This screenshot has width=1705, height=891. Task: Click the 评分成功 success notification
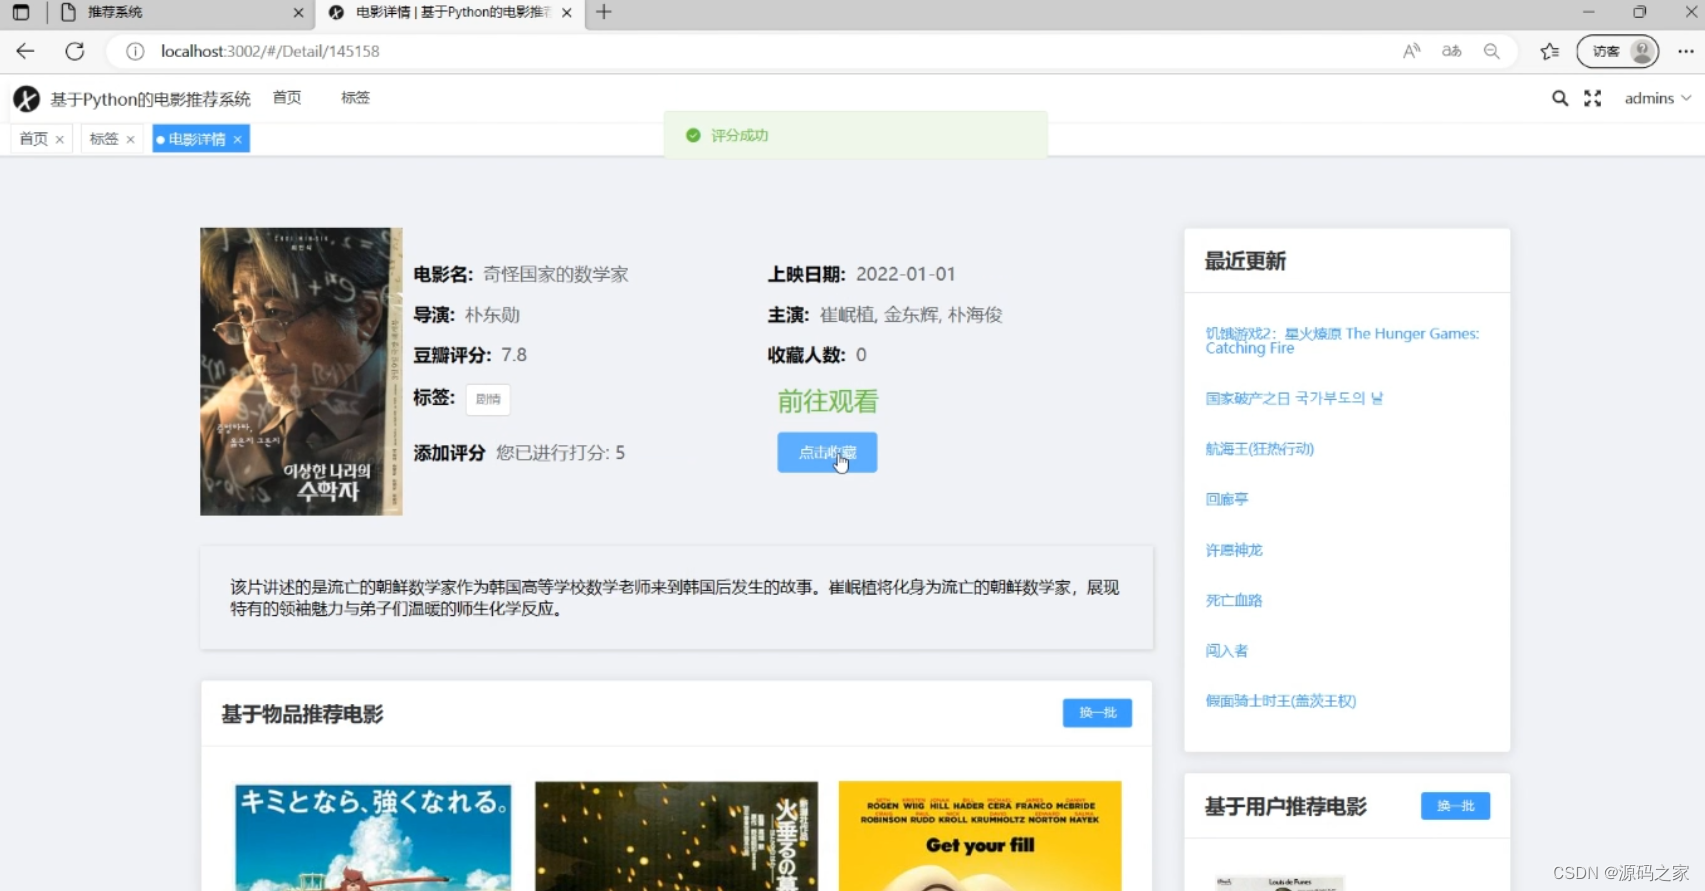tap(856, 135)
